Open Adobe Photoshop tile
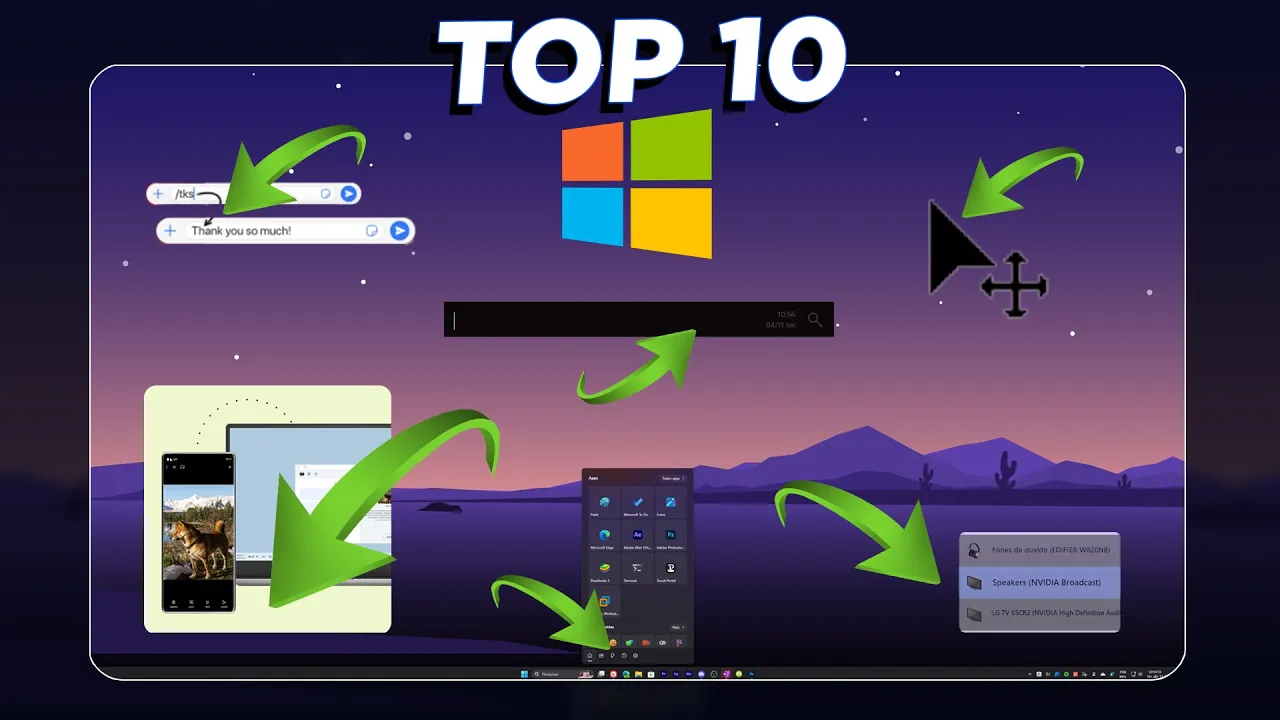 670,535
